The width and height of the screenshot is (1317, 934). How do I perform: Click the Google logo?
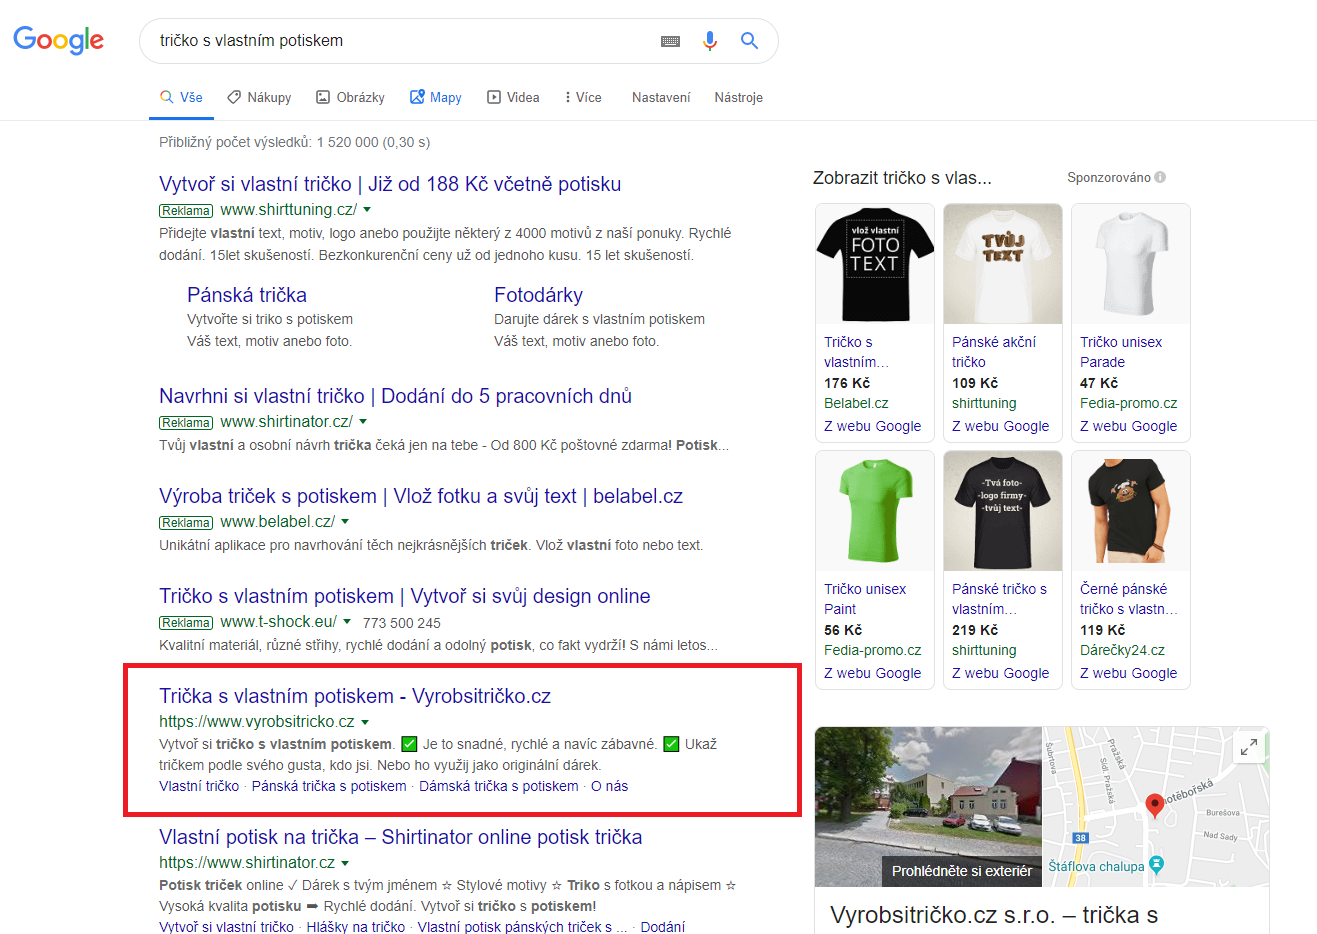(x=58, y=40)
